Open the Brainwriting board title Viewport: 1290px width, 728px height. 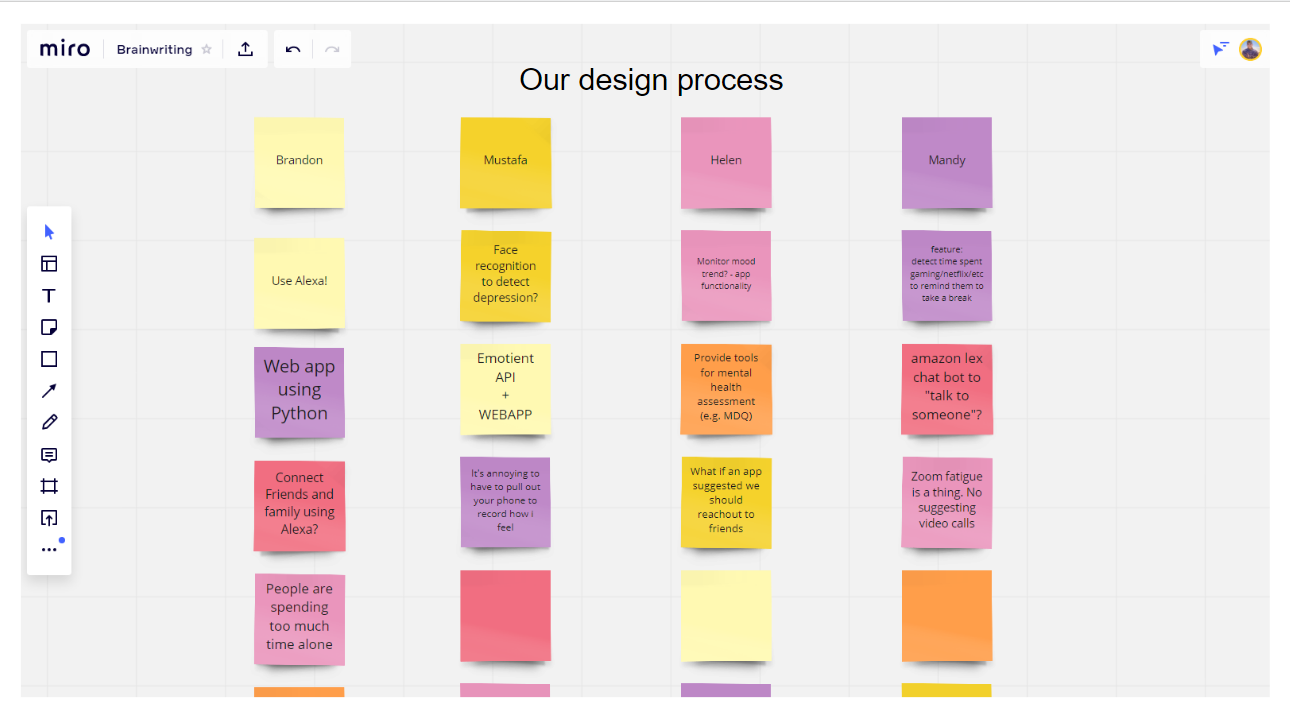click(x=154, y=49)
